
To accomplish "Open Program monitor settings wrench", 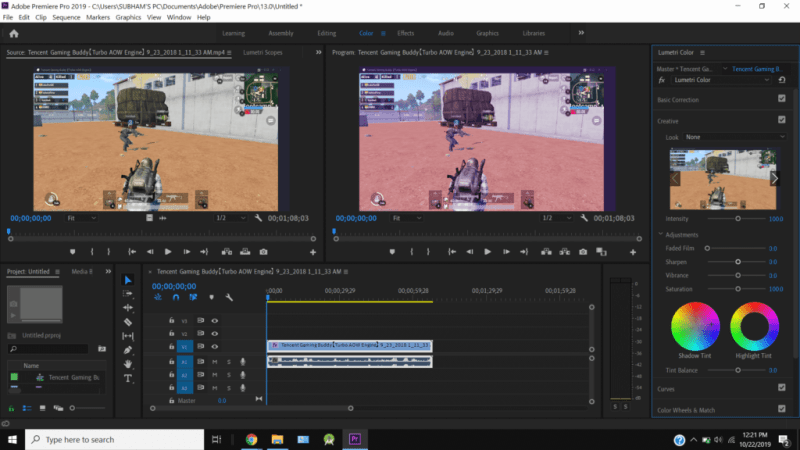I will pyautogui.click(x=584, y=218).
